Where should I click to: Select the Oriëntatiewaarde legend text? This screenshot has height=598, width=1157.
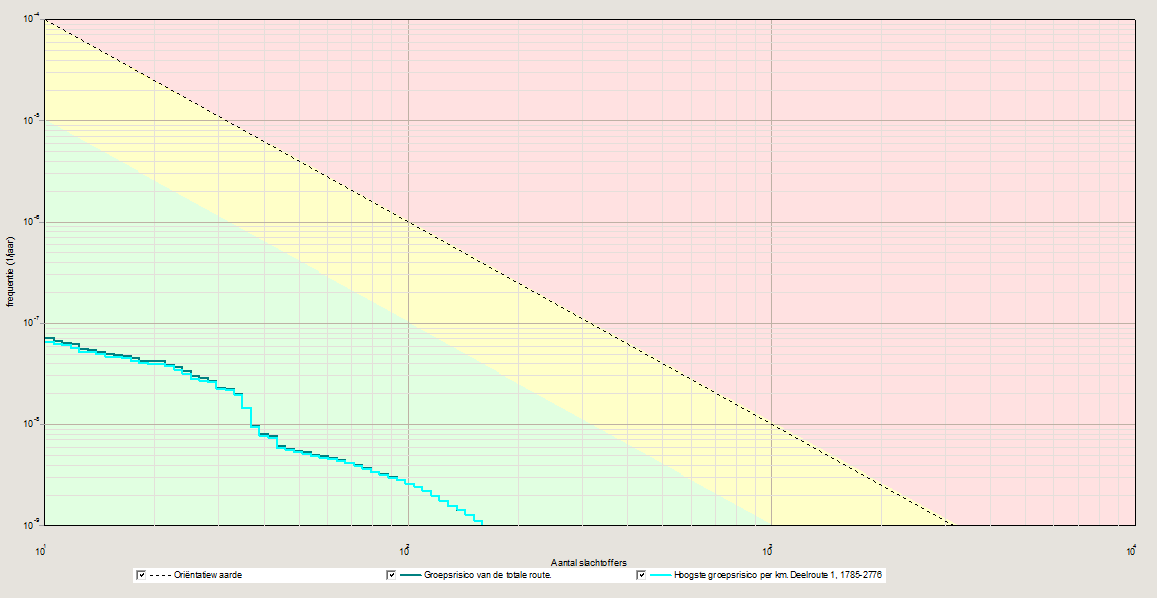(x=208, y=575)
